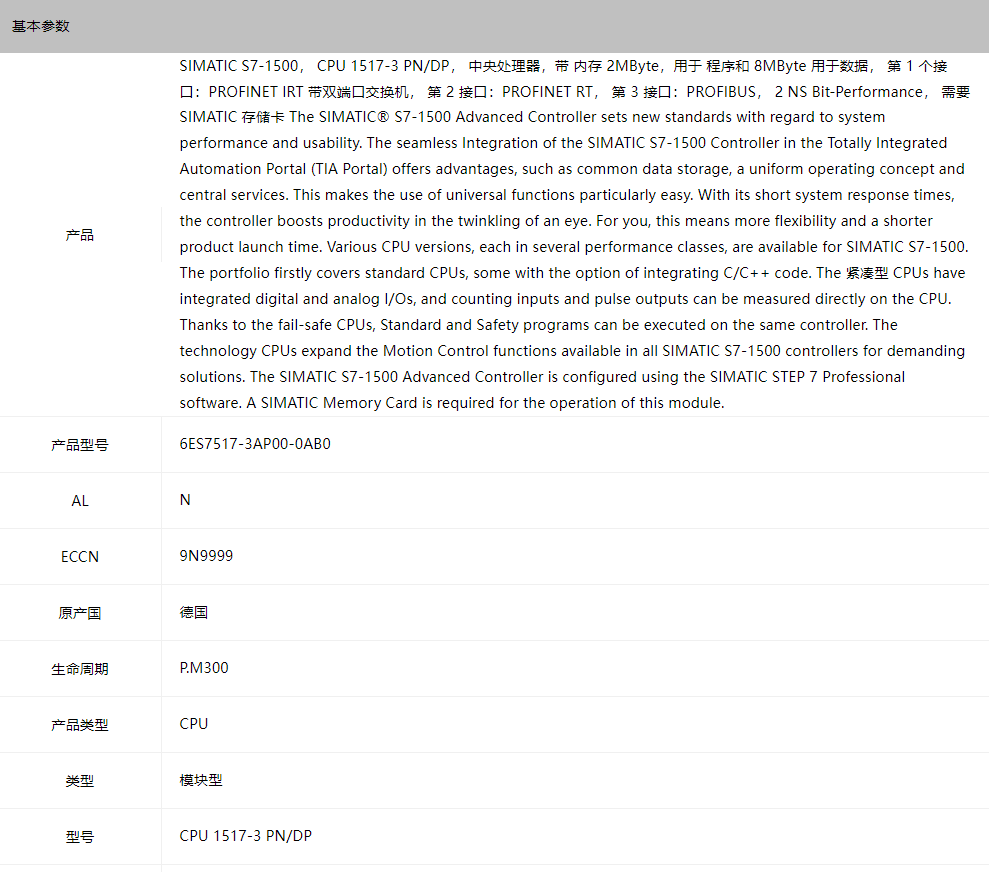This screenshot has height=872, width=989.
Task: Click the 类型 label cell
Action: 80,781
